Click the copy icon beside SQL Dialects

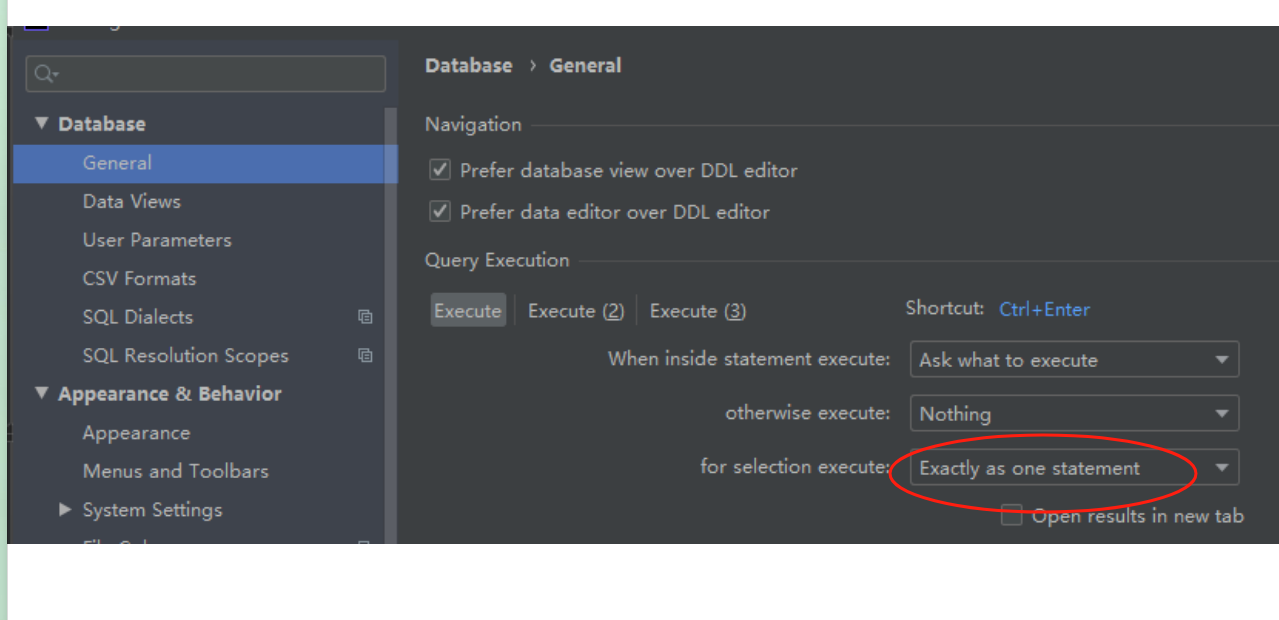365,317
